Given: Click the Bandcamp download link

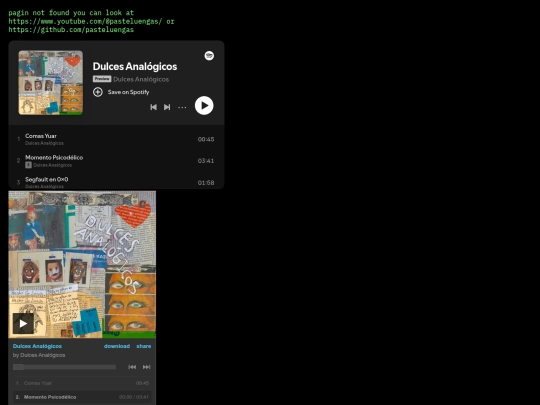Looking at the screenshot, I should click(x=117, y=346).
